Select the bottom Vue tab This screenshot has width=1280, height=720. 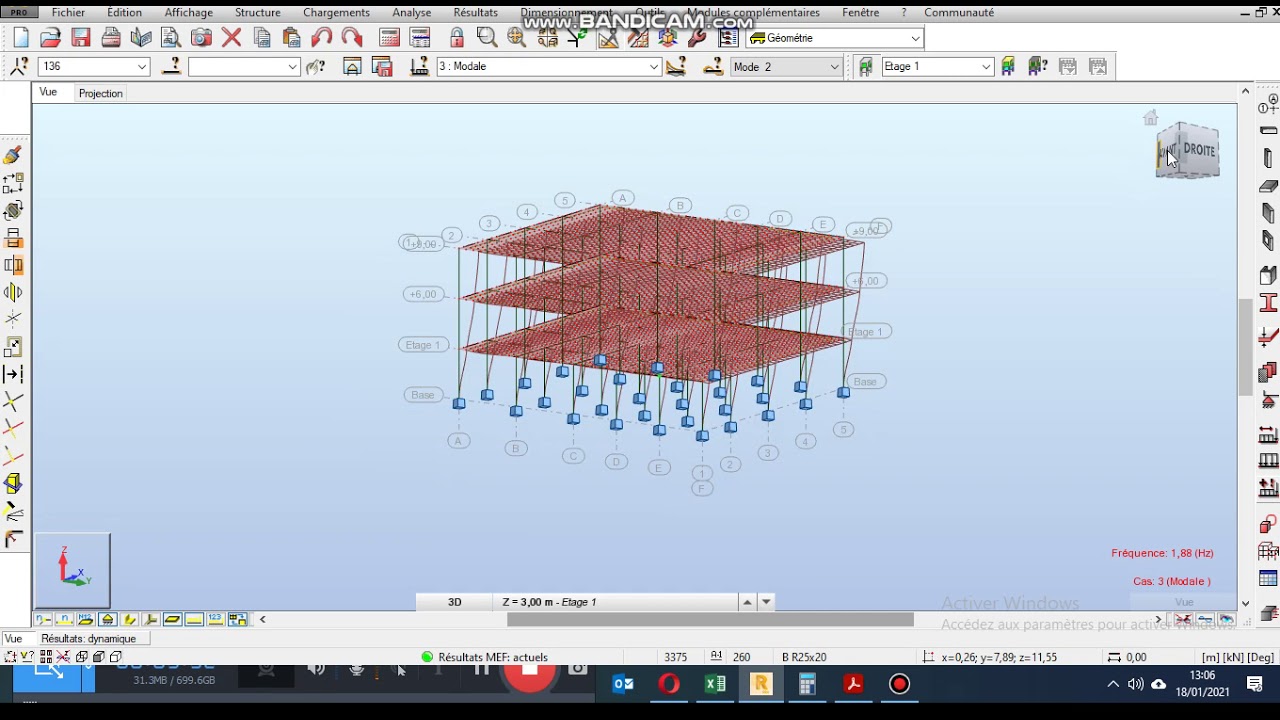point(13,639)
